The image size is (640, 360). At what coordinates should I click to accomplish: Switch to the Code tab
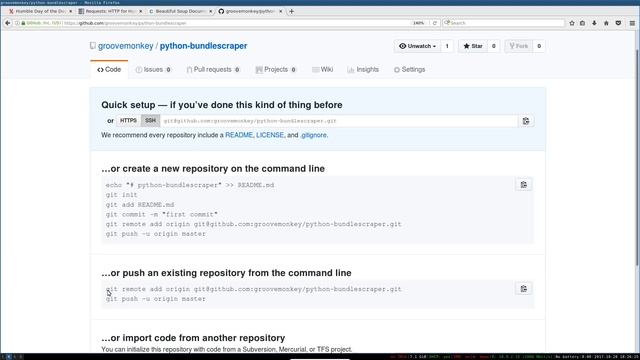pos(109,70)
